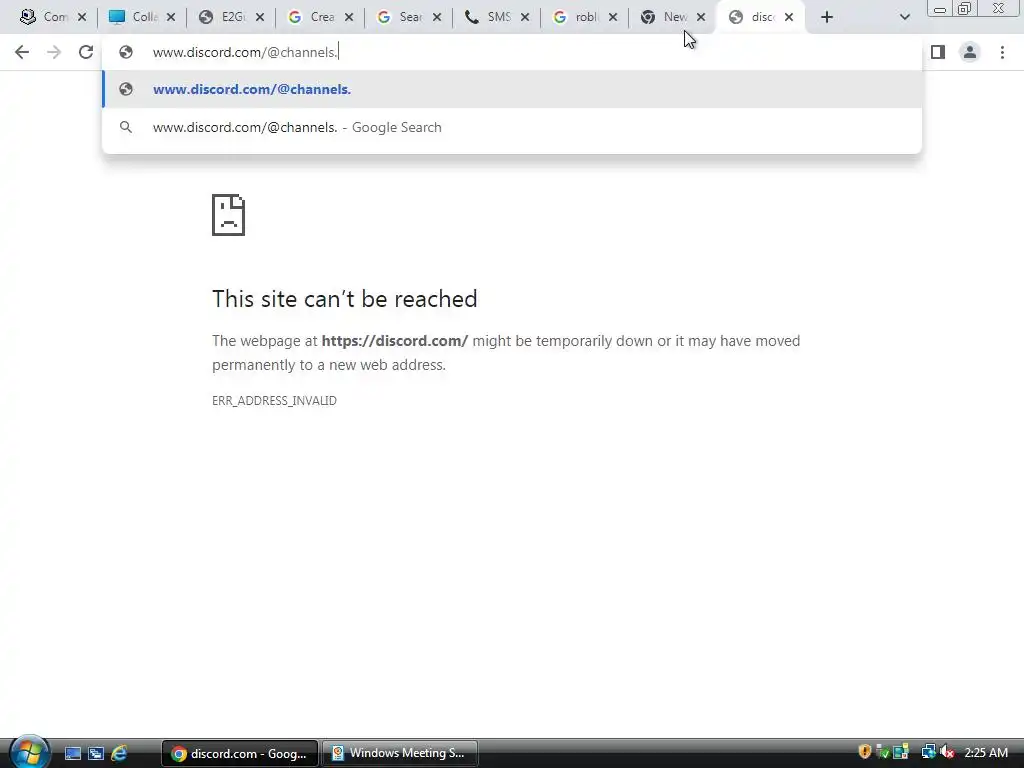The image size is (1024, 768).
Task: Click the tray icon left of network icon
Action: coord(901,752)
